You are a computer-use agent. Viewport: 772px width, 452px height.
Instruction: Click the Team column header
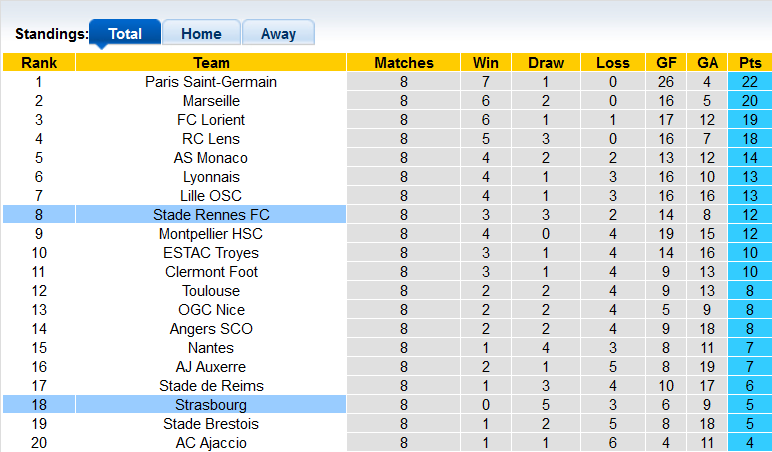pyautogui.click(x=211, y=63)
